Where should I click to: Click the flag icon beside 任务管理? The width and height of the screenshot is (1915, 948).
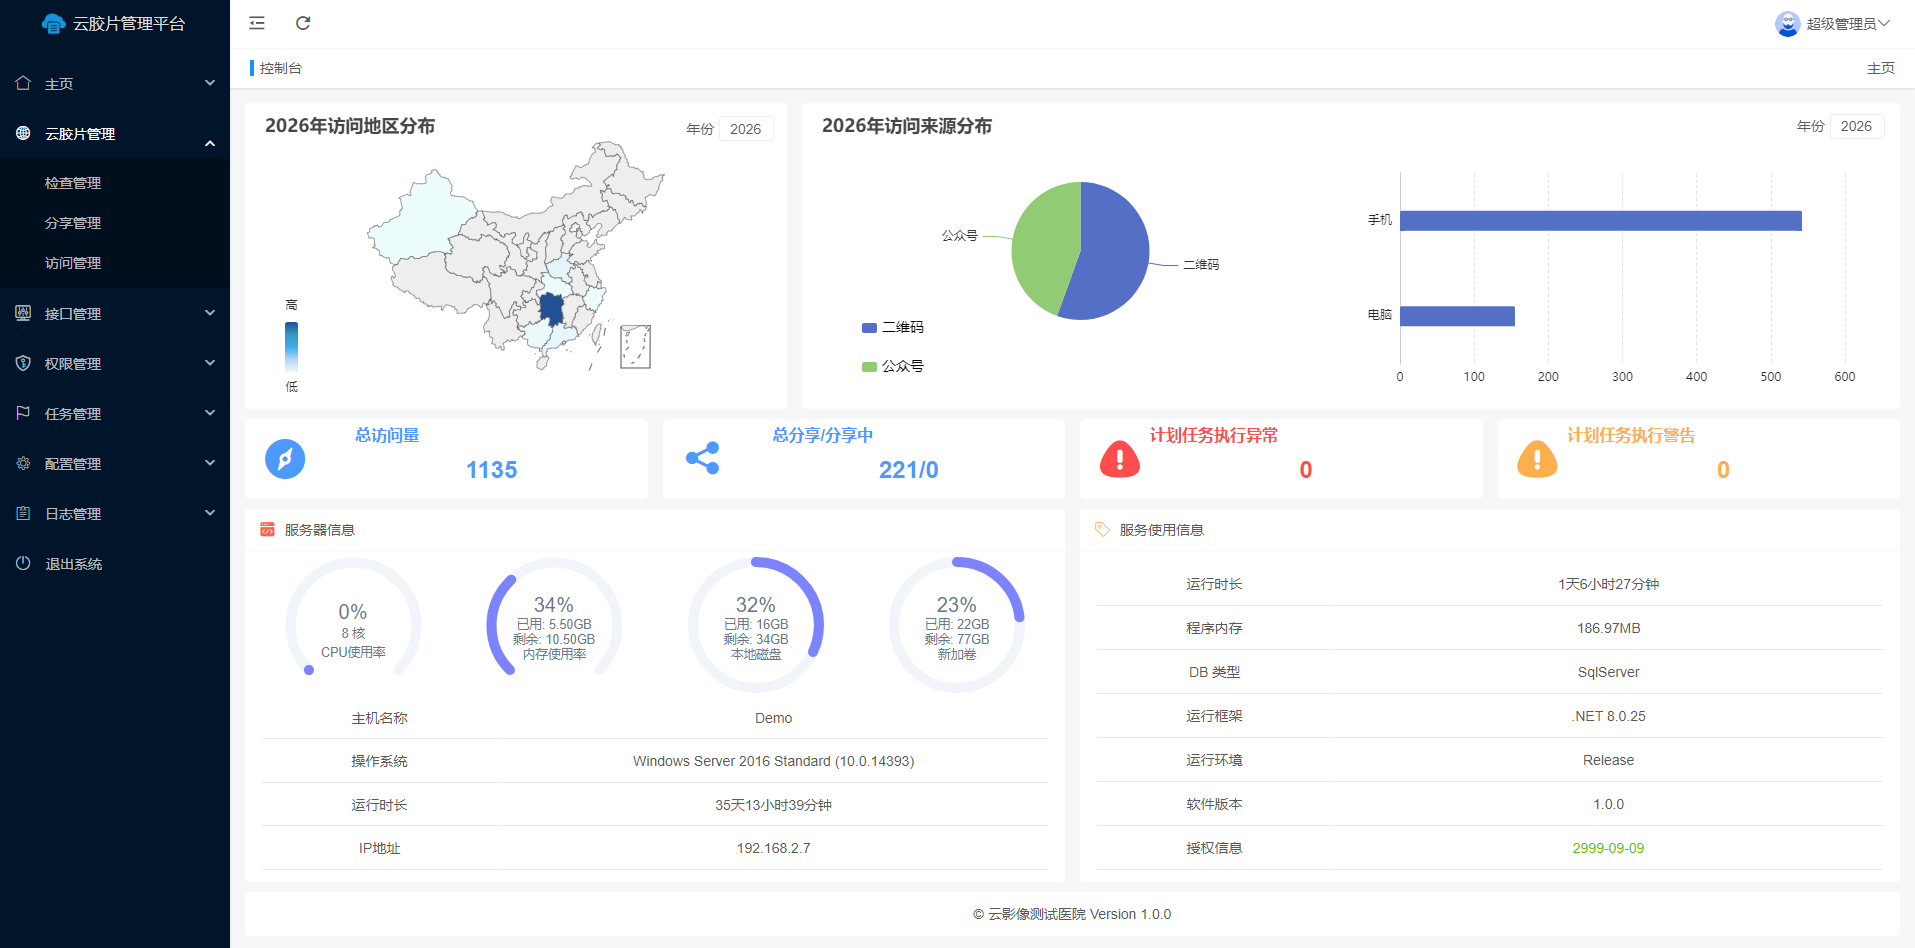(x=23, y=413)
